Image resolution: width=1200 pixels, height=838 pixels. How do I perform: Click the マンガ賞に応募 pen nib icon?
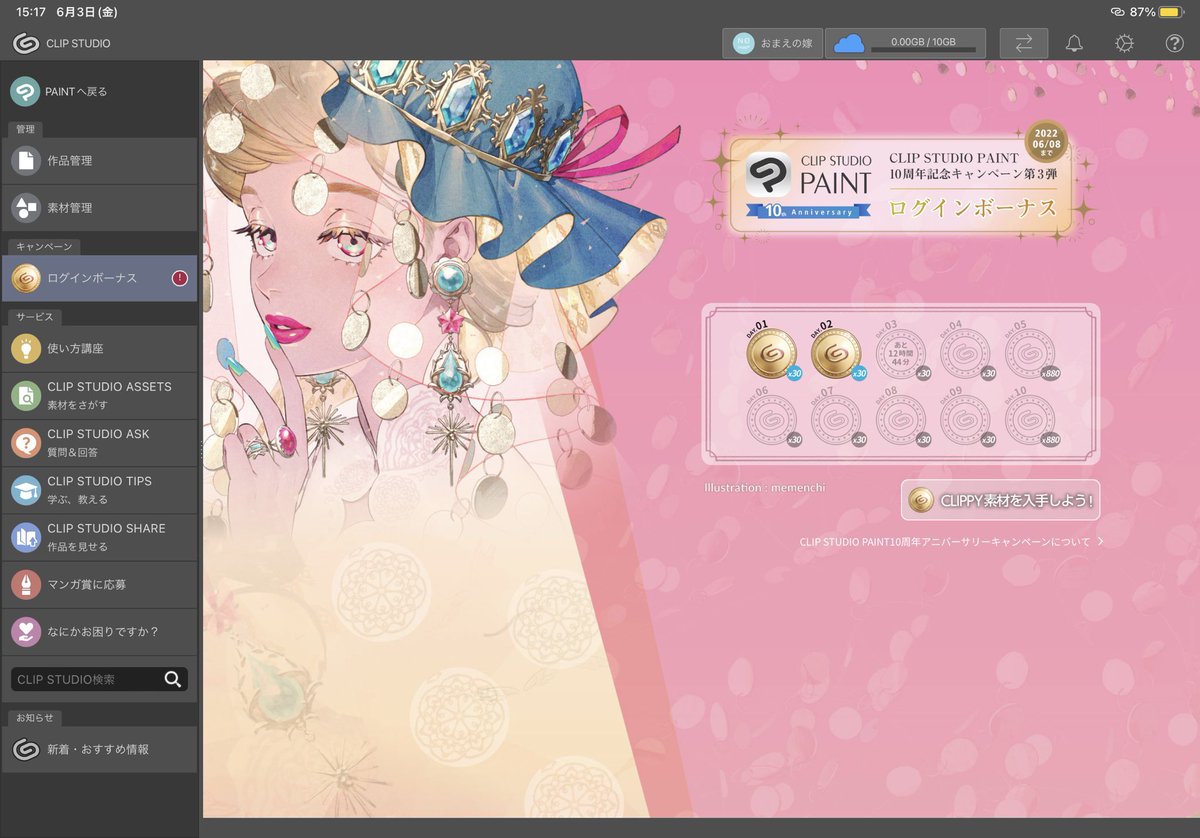[25, 584]
